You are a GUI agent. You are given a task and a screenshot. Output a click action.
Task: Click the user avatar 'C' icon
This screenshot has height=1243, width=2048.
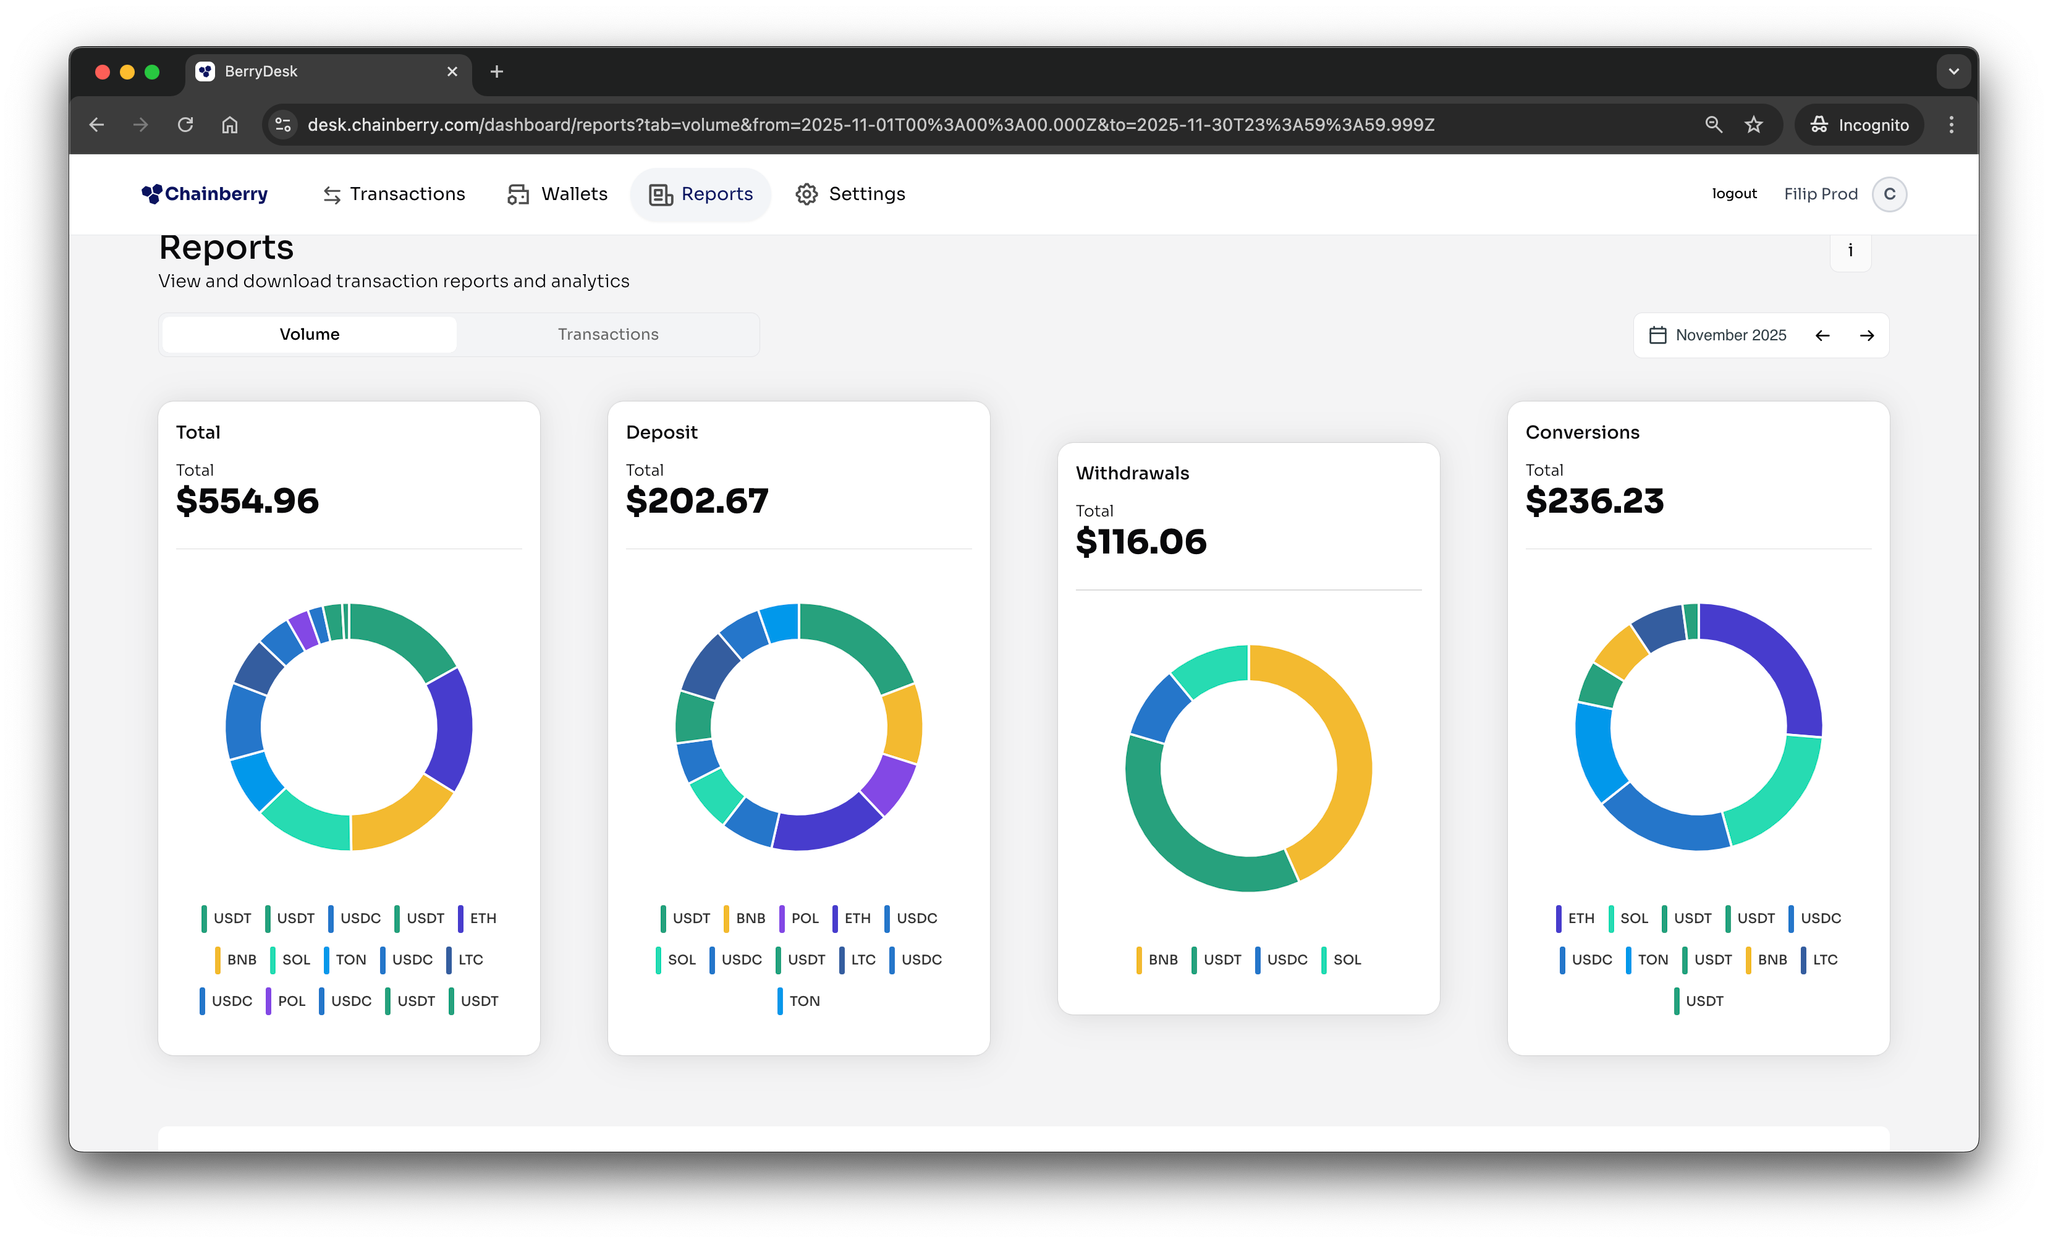point(1889,194)
